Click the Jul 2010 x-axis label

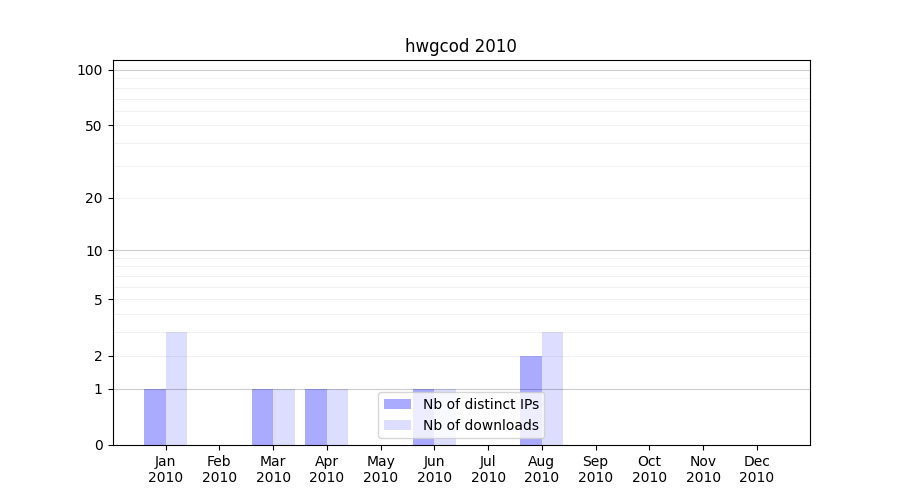[x=488, y=469]
